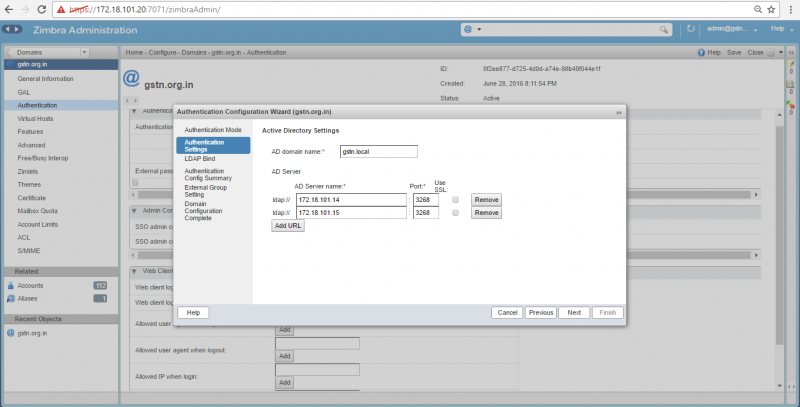Select Authentication Settings wizard step

(x=213, y=145)
